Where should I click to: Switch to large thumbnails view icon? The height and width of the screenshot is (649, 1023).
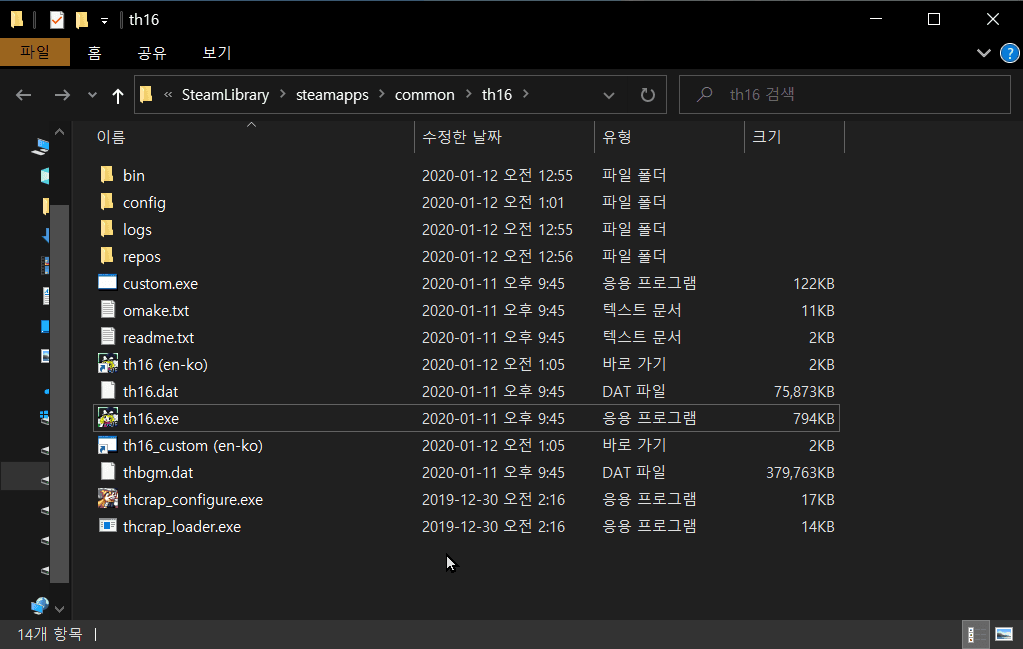tap(1003, 634)
